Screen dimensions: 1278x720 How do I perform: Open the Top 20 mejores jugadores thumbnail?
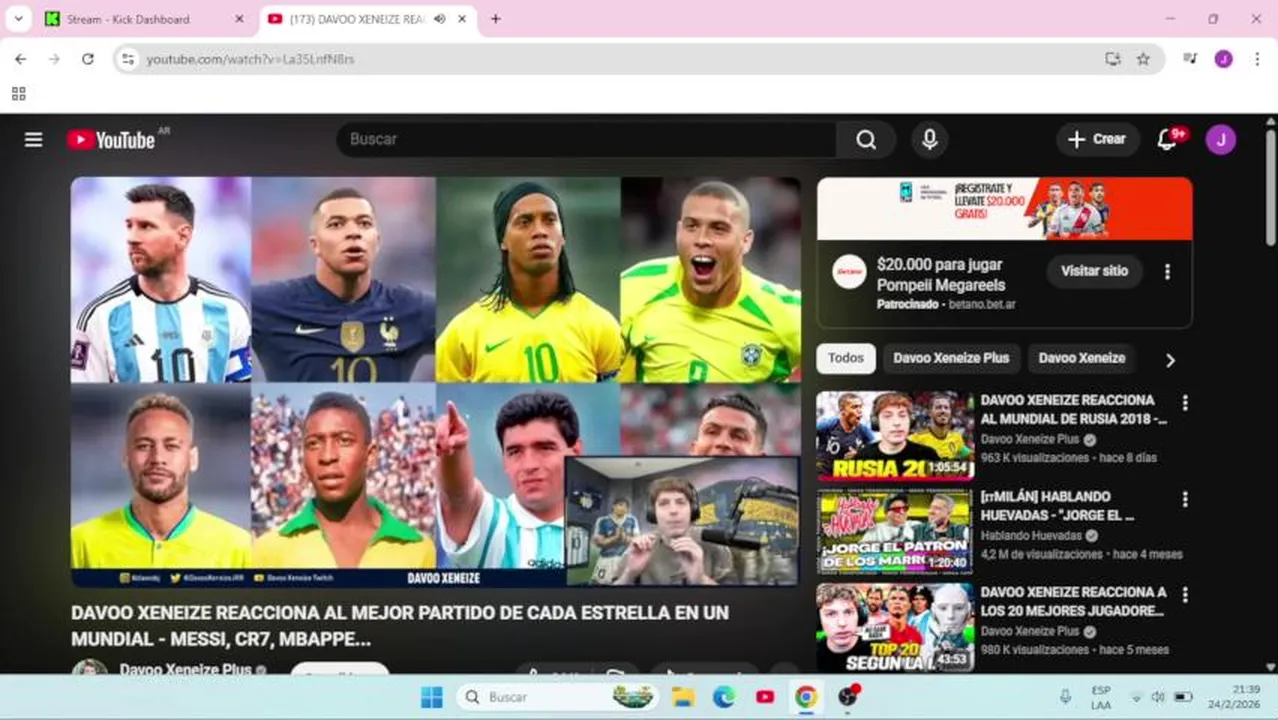[x=895, y=627]
